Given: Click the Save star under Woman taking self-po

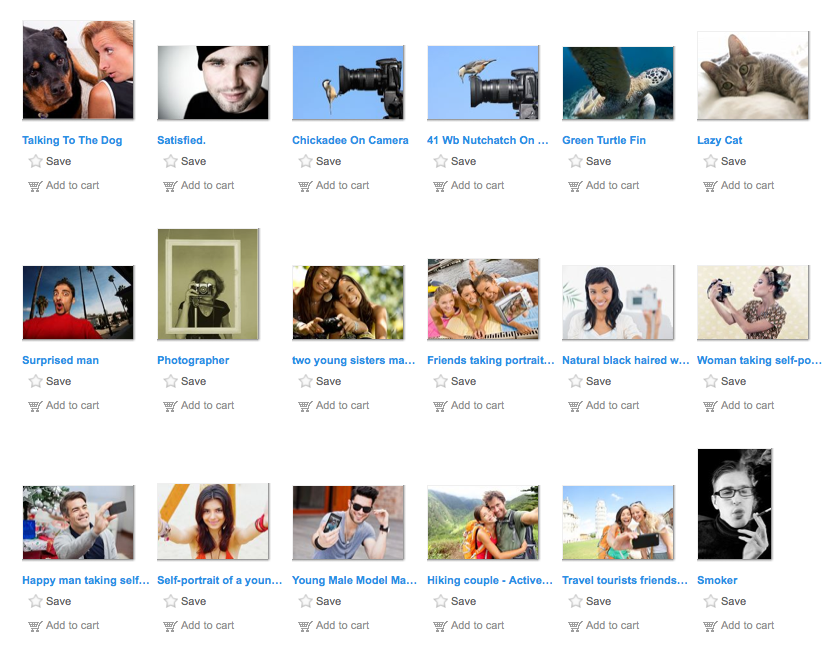Looking at the screenshot, I should [710, 381].
